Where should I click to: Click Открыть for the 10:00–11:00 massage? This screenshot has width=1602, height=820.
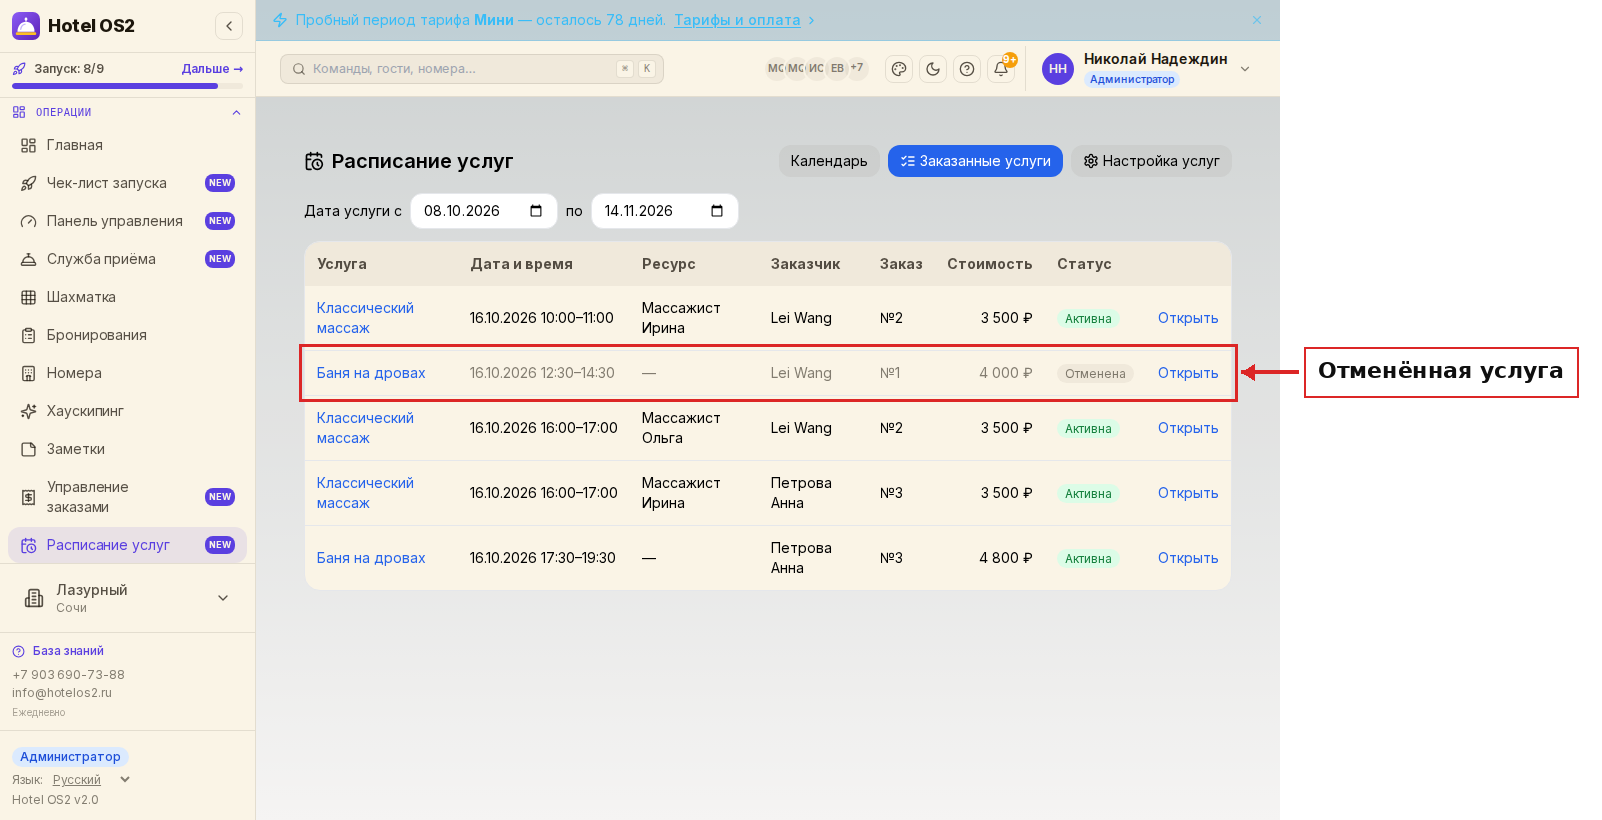pos(1188,318)
